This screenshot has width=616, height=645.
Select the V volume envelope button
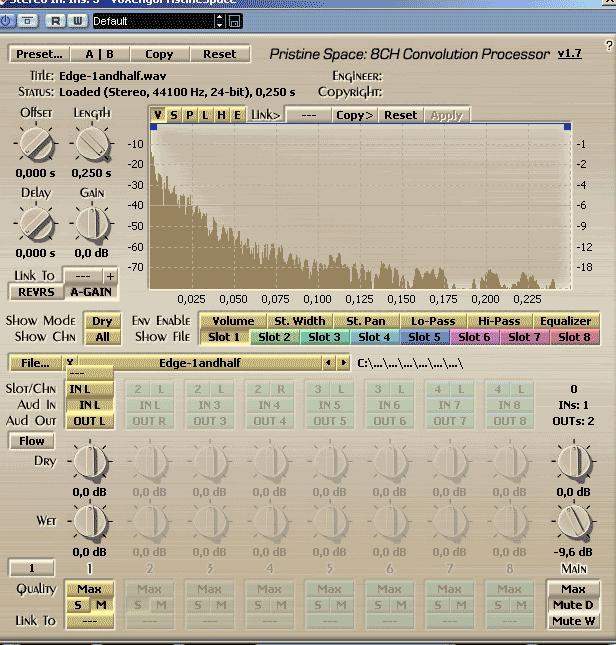(158, 115)
